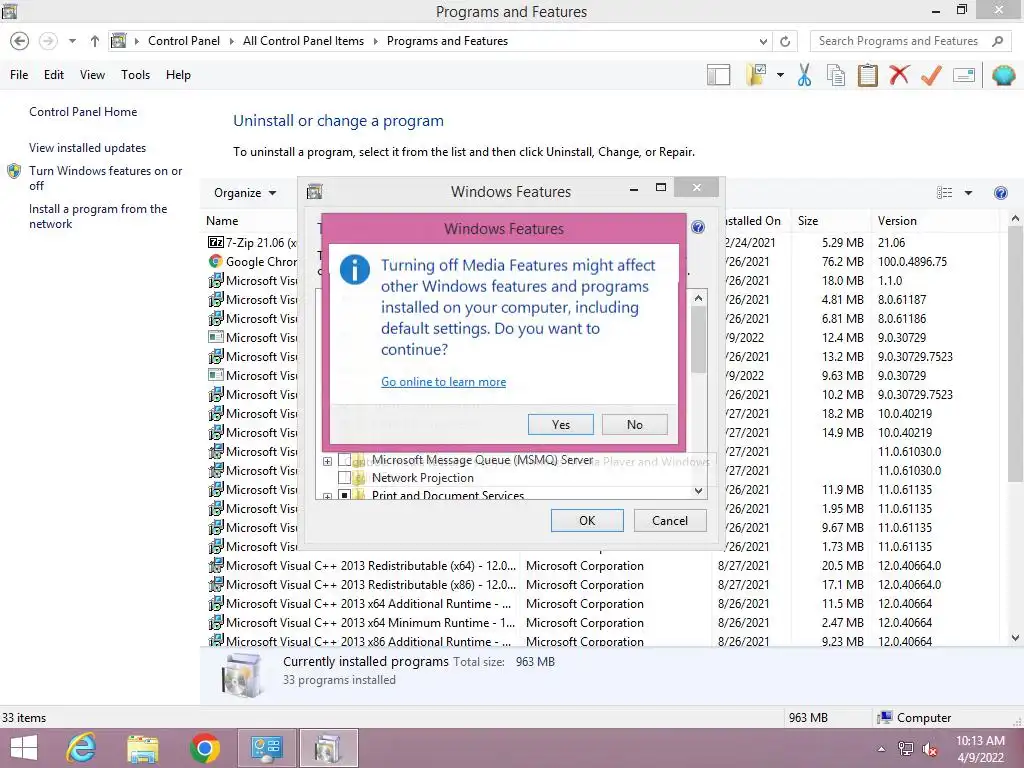Click Yes in the confirmation prompt
1024x768 pixels.
[x=560, y=424]
